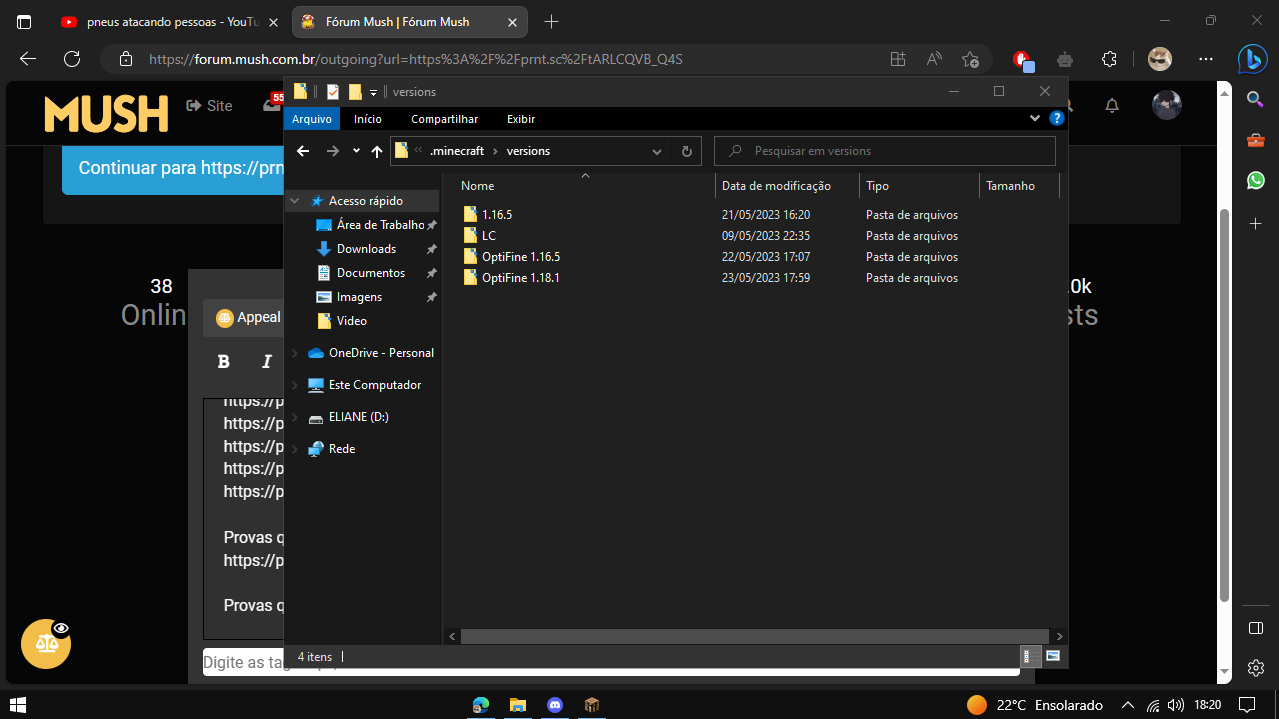The width and height of the screenshot is (1279, 719).
Task: Add page to favorites star icon
Action: pos(970,59)
